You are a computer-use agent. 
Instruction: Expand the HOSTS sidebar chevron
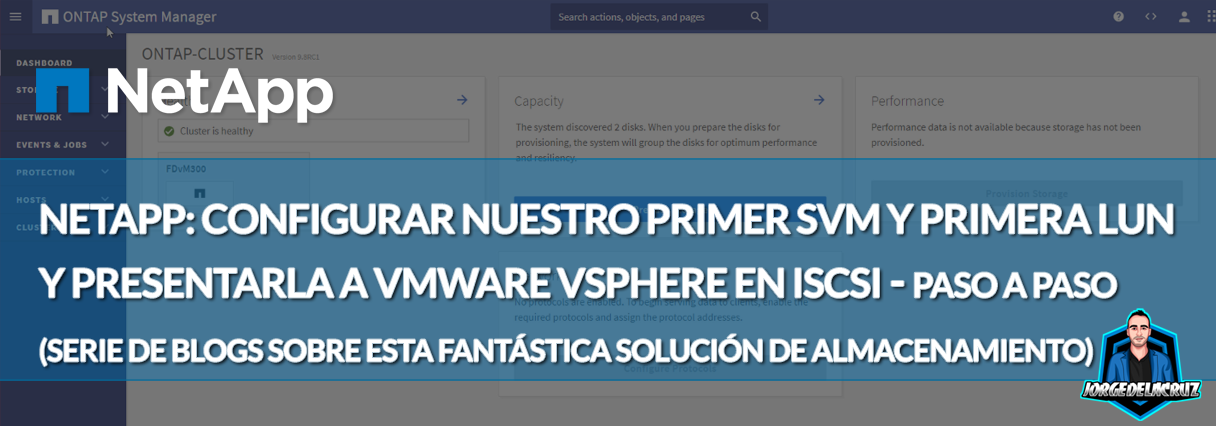[105, 200]
